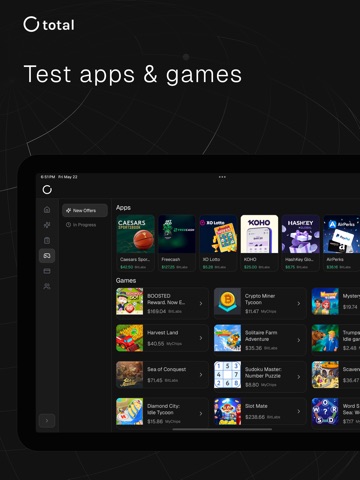
Task: Open the Freecash app offer
Action: coord(177,243)
